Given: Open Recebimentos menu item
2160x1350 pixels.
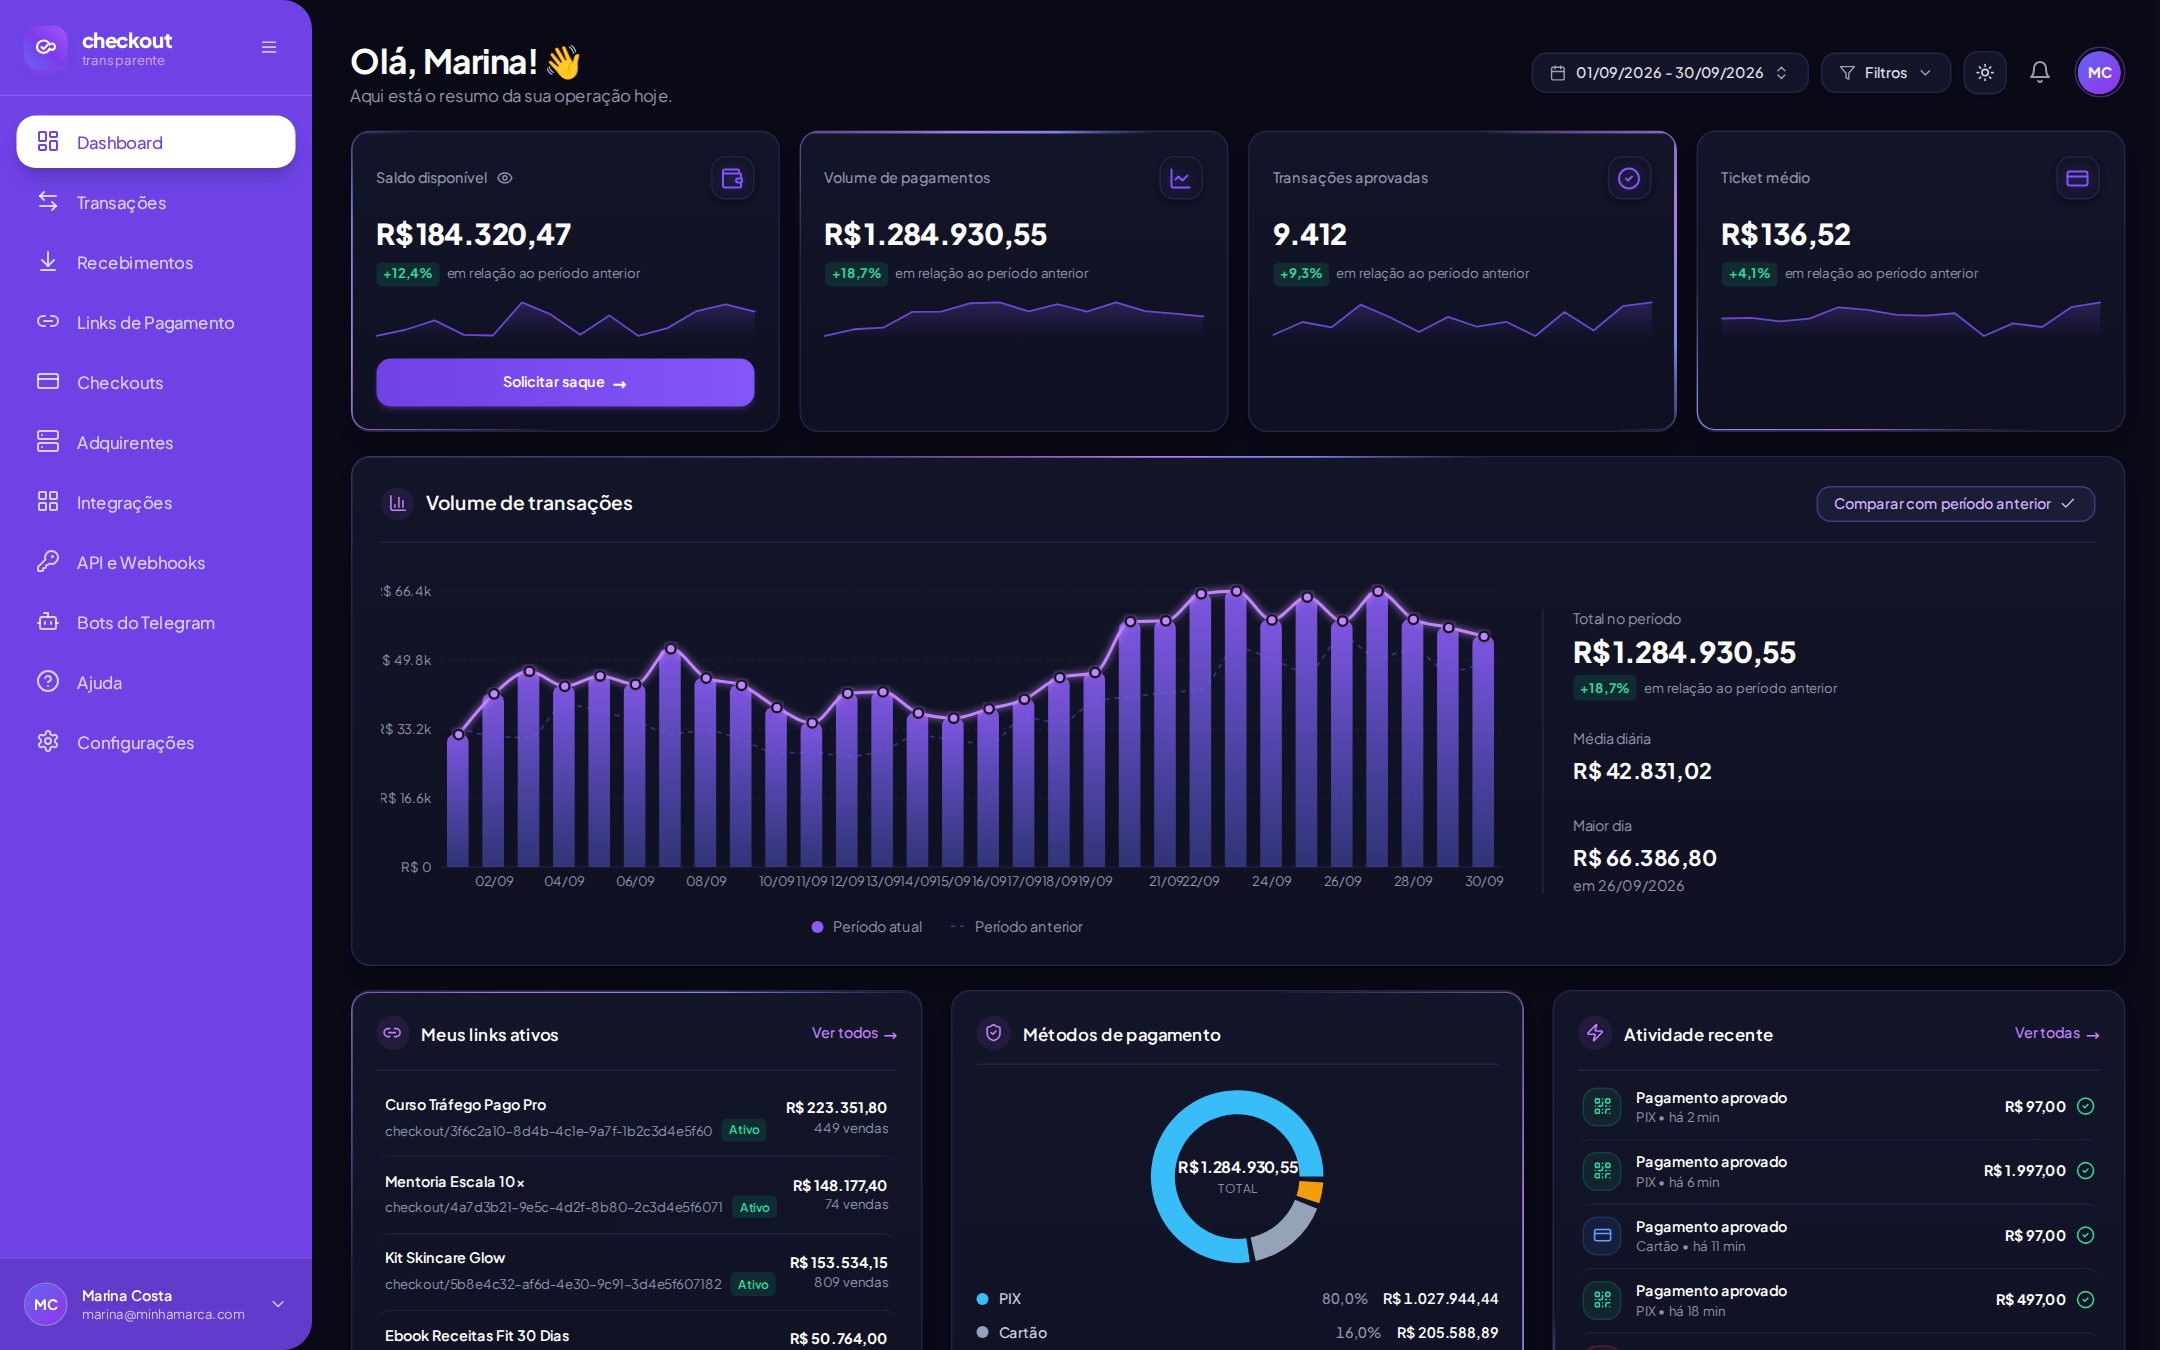Looking at the screenshot, I should click(x=156, y=262).
